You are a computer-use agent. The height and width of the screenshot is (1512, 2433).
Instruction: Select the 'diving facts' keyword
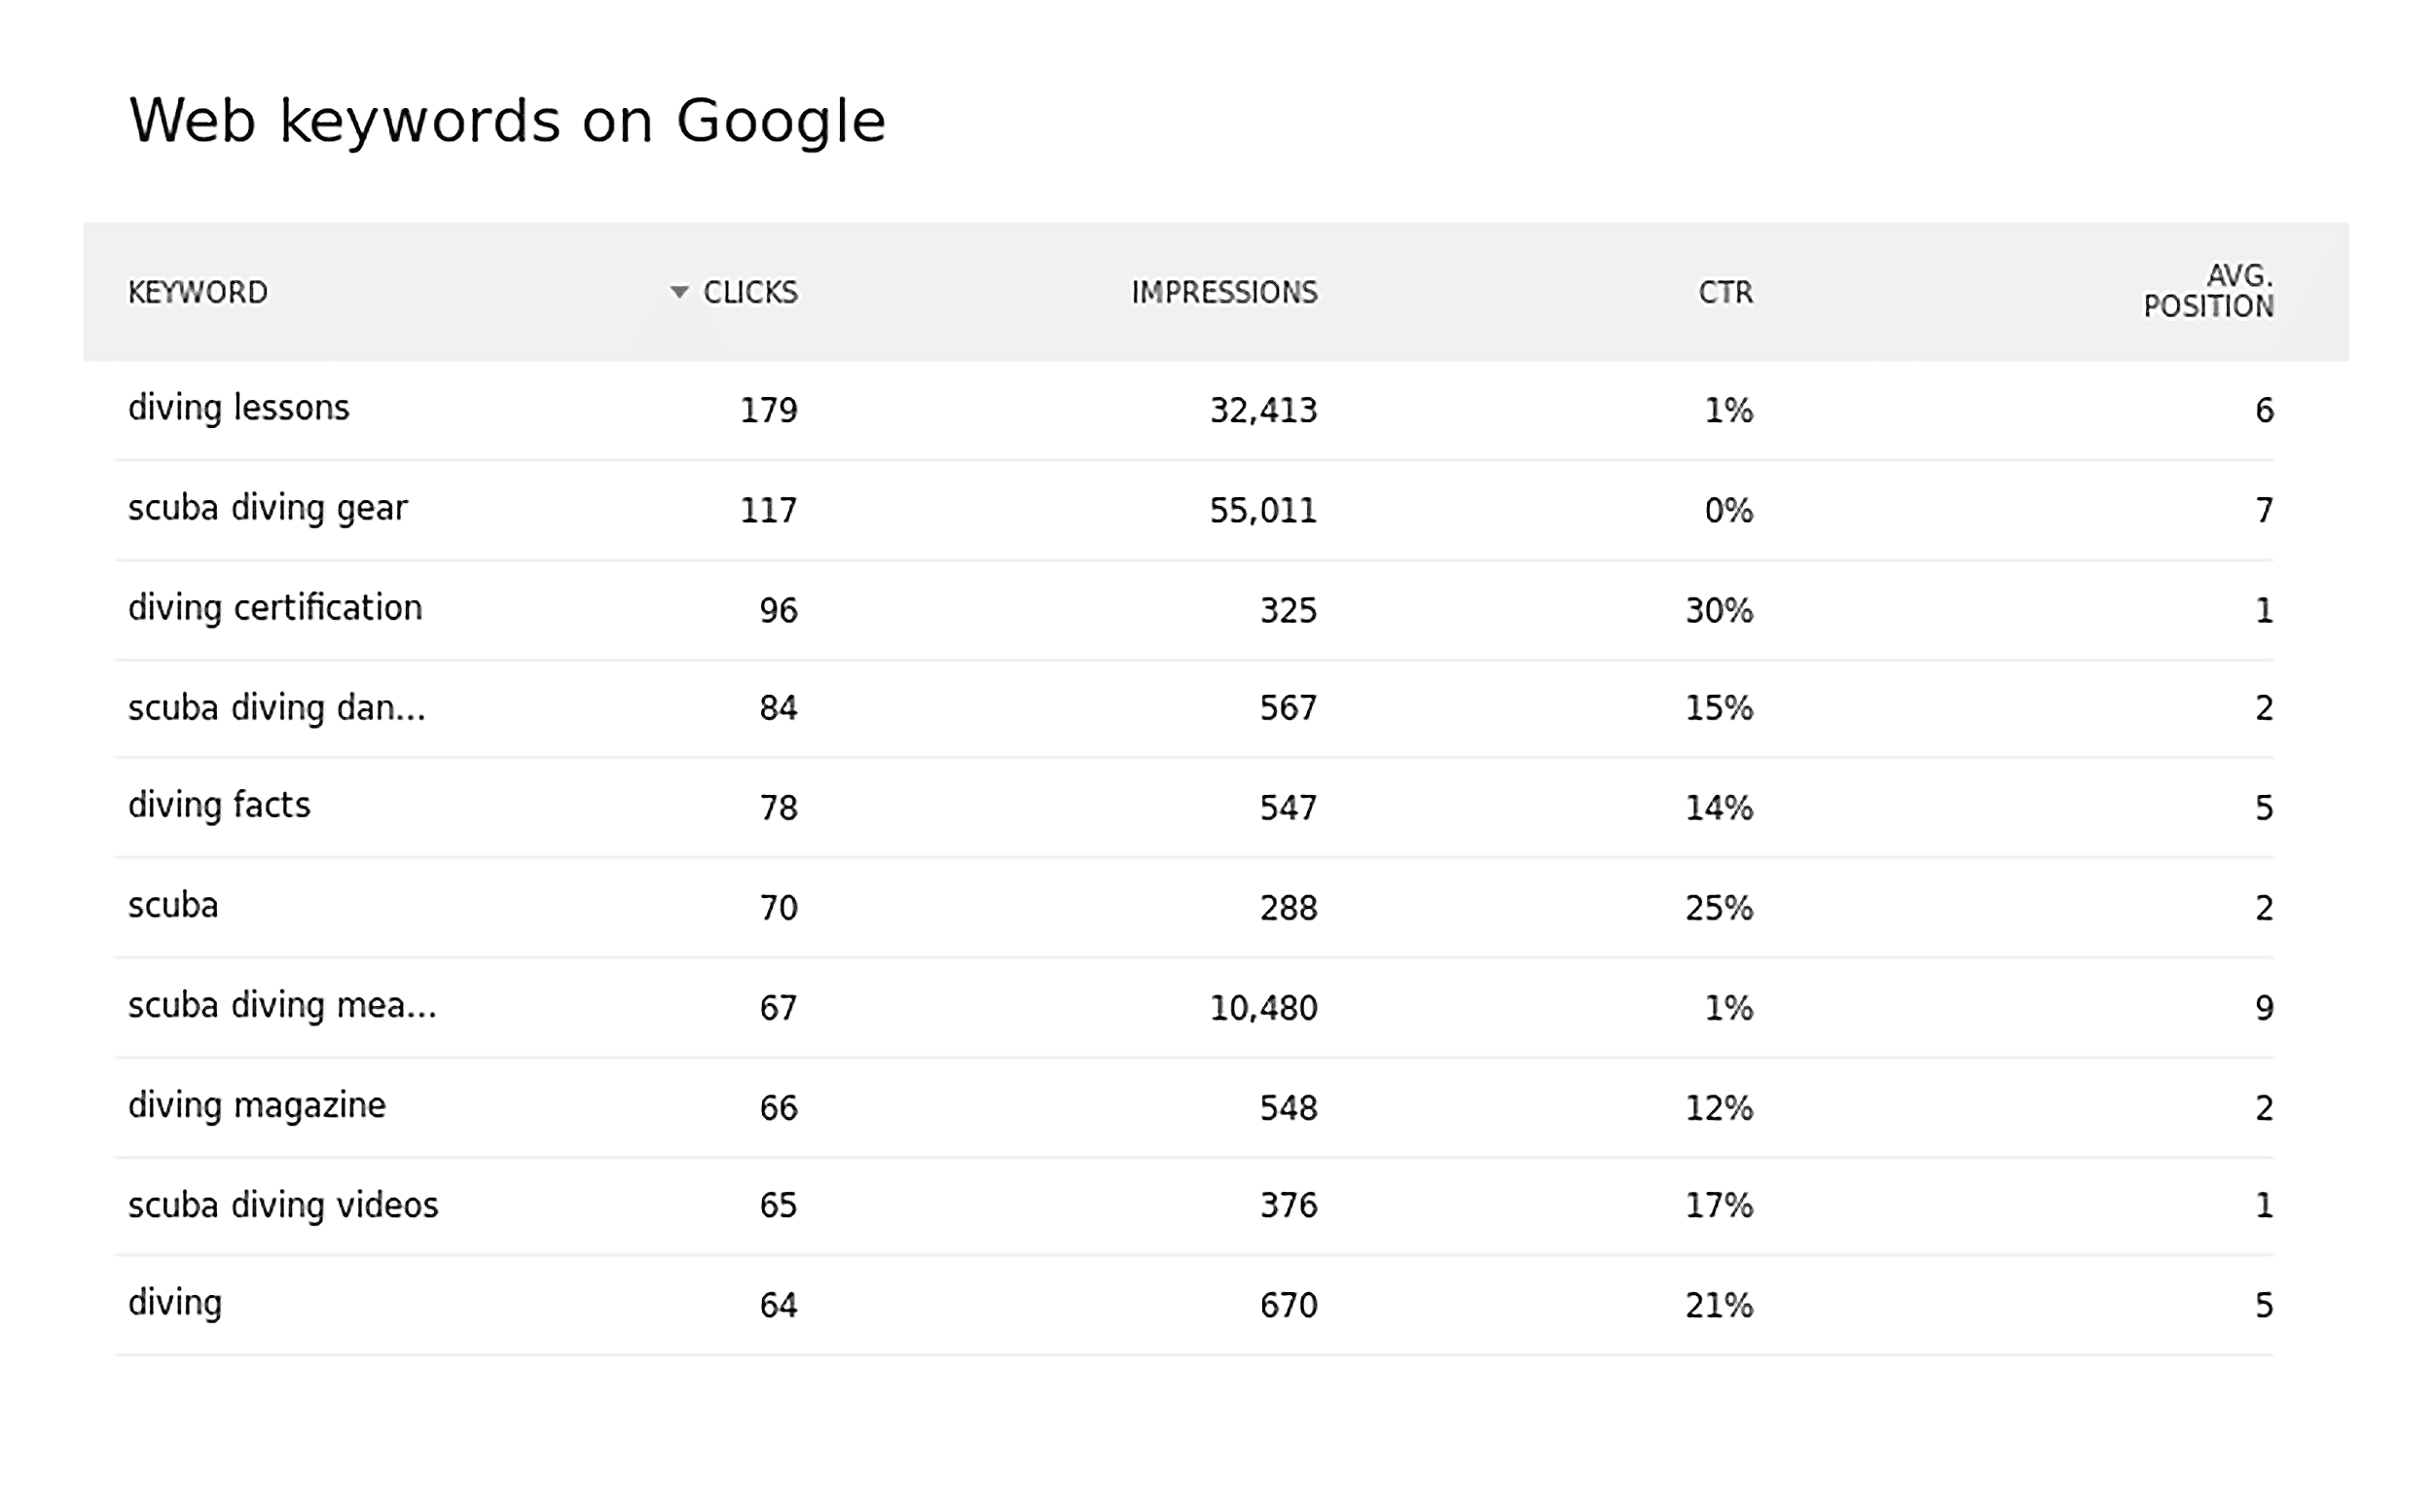218,806
